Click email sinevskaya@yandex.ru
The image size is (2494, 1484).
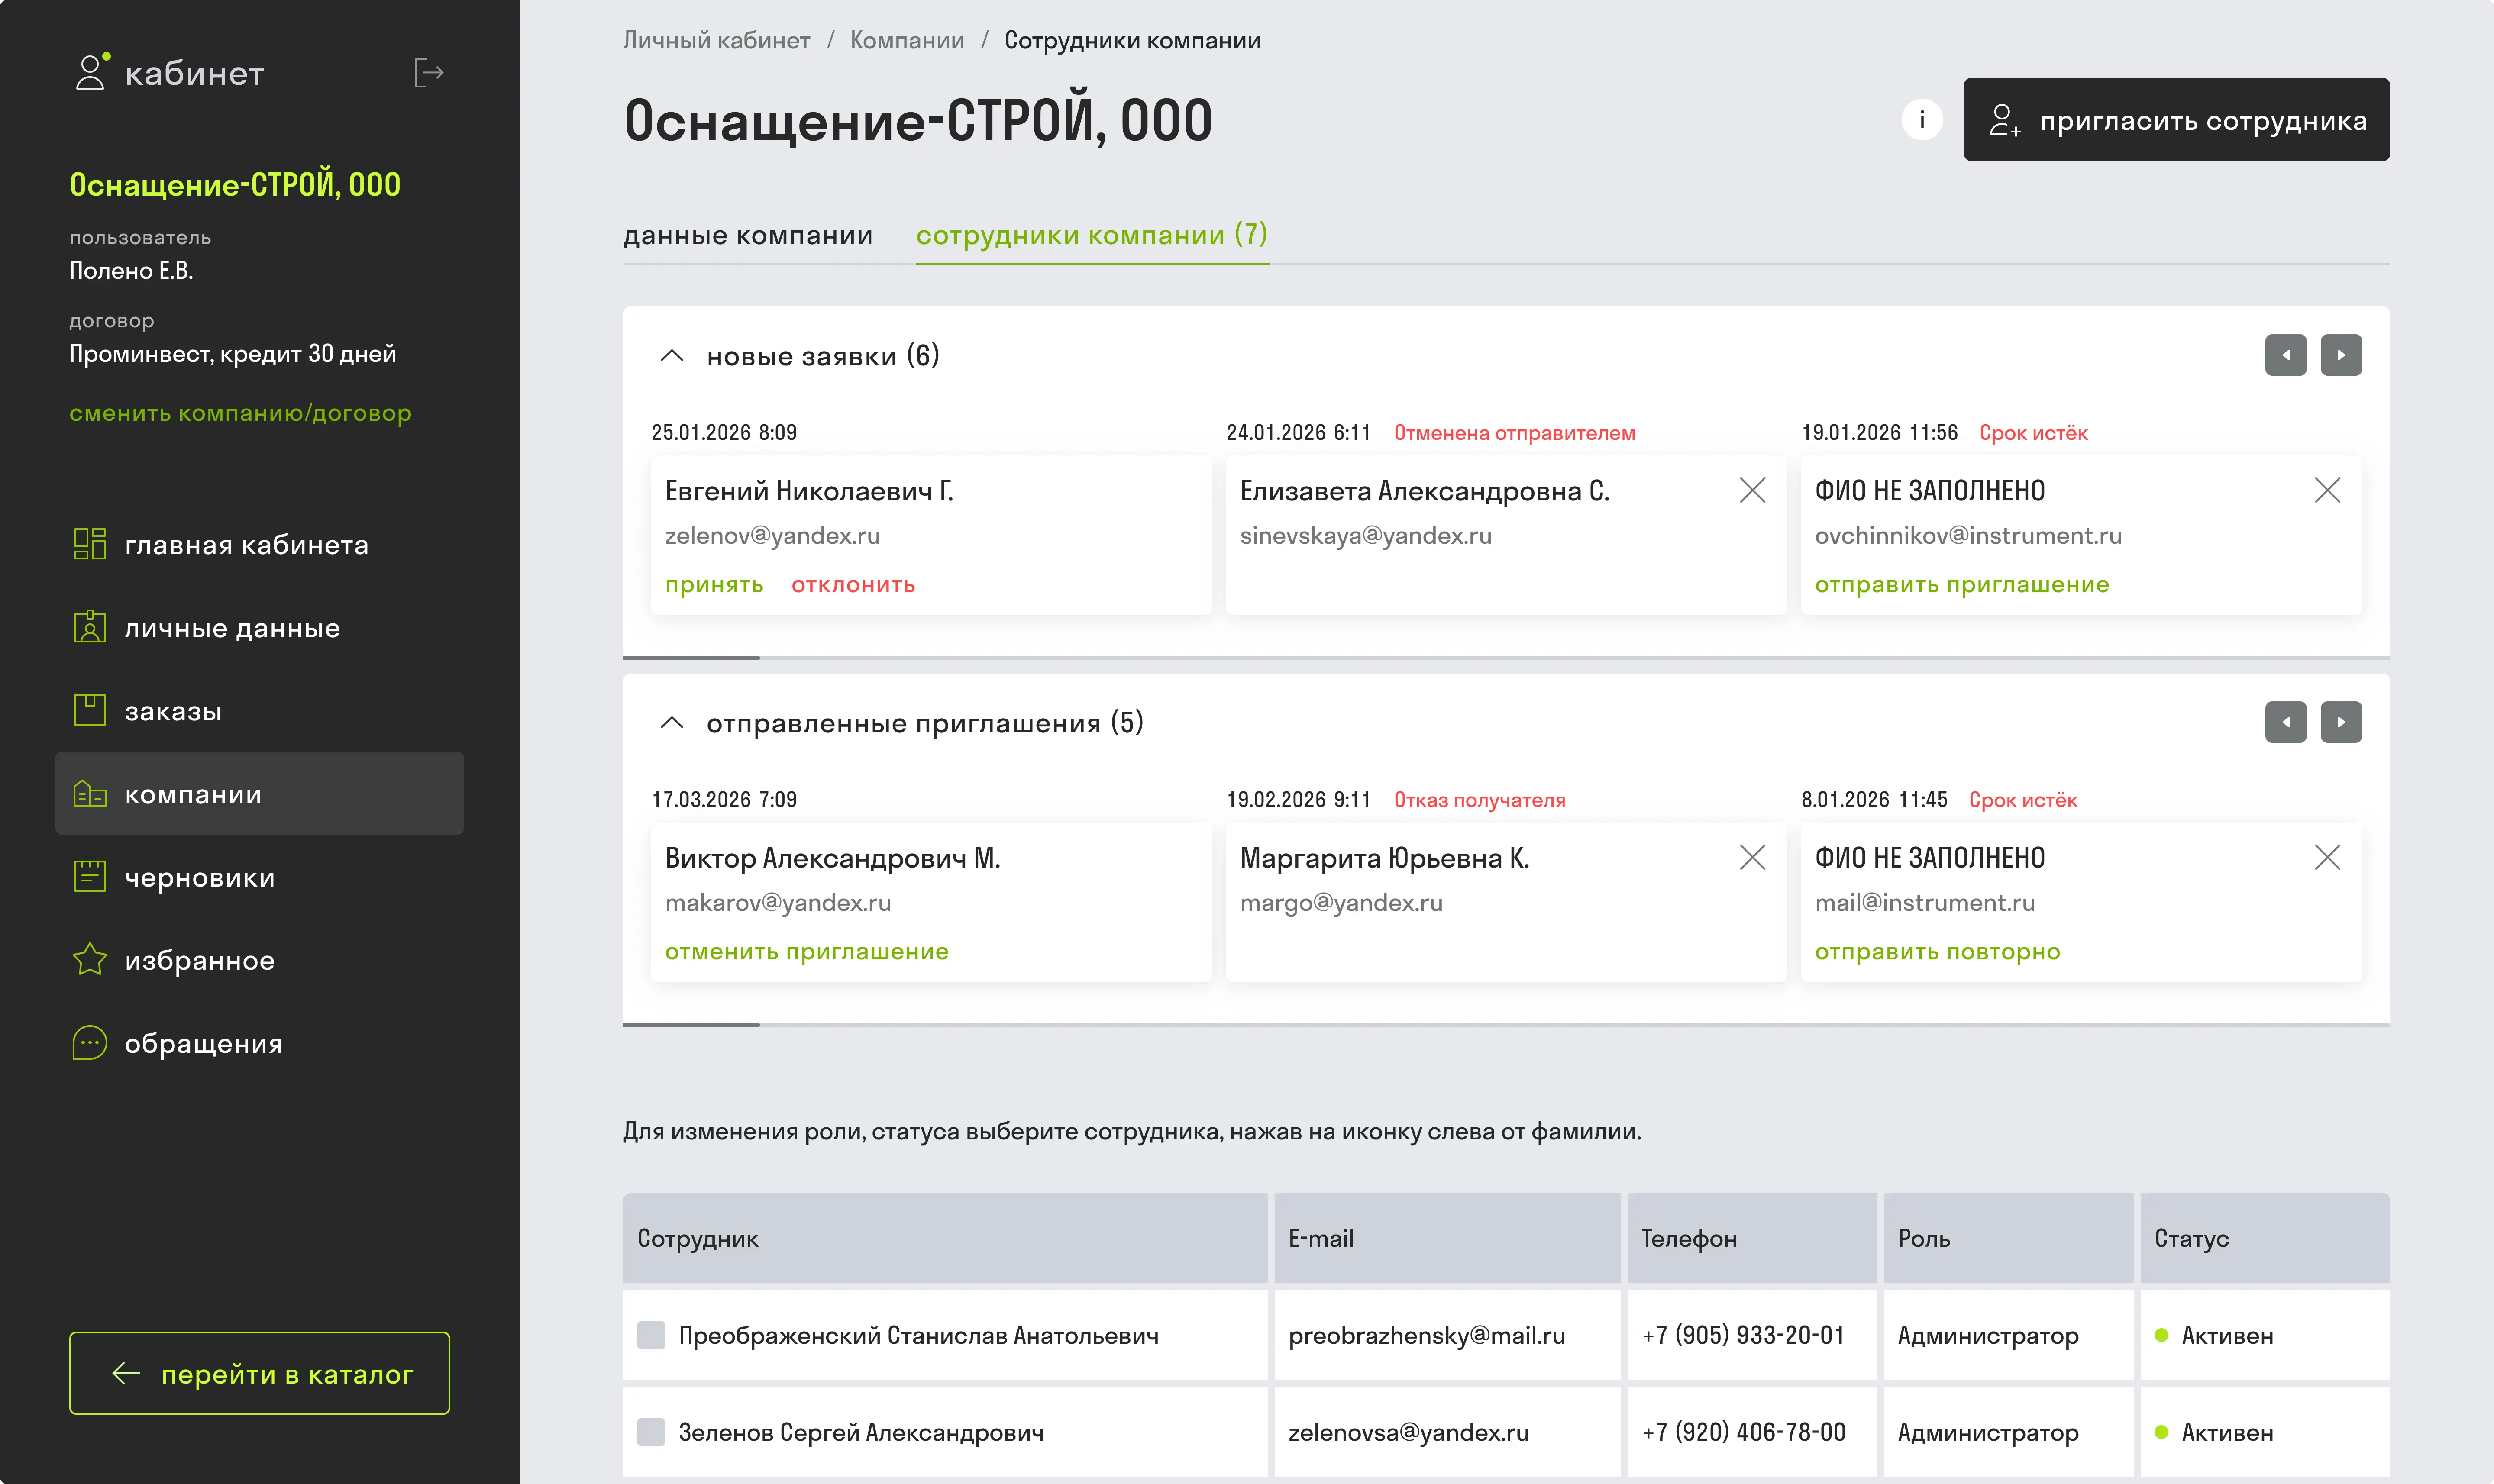[1365, 536]
